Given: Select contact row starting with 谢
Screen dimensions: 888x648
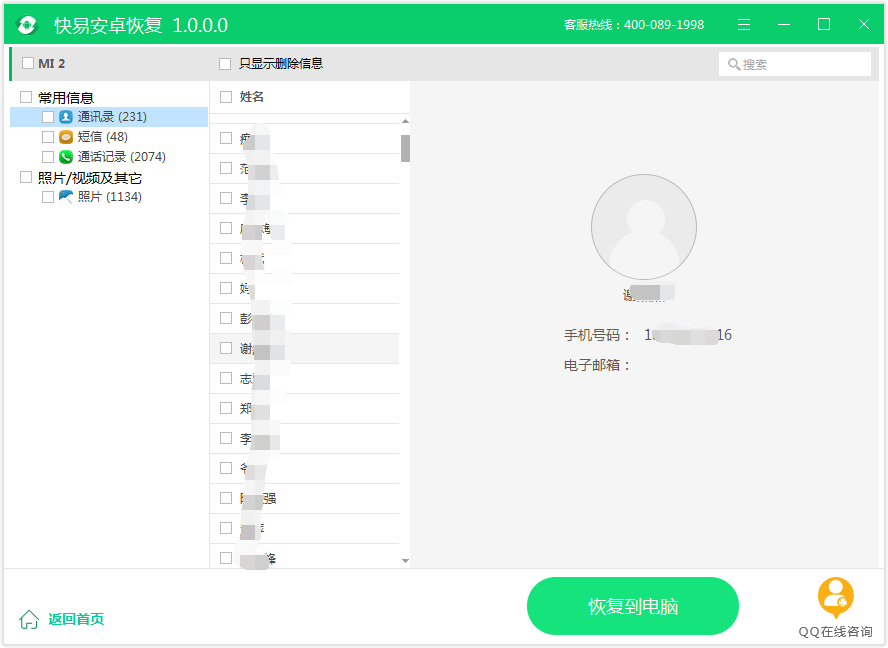Looking at the screenshot, I should [x=305, y=348].
